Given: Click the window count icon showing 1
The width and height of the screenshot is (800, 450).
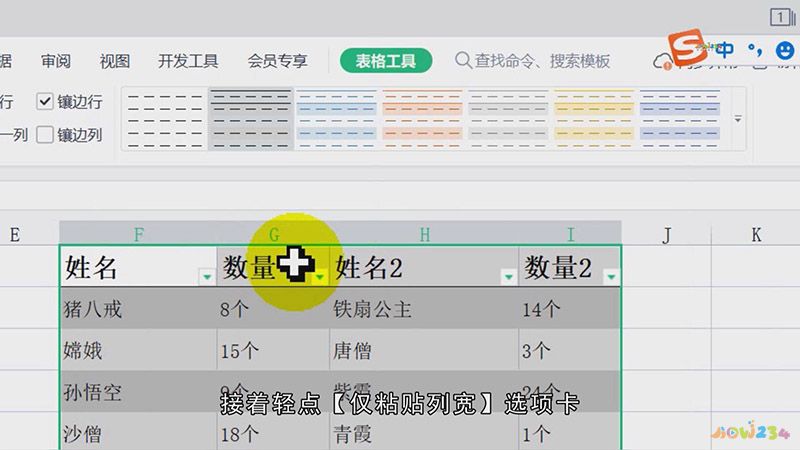Looking at the screenshot, I should [x=781, y=17].
